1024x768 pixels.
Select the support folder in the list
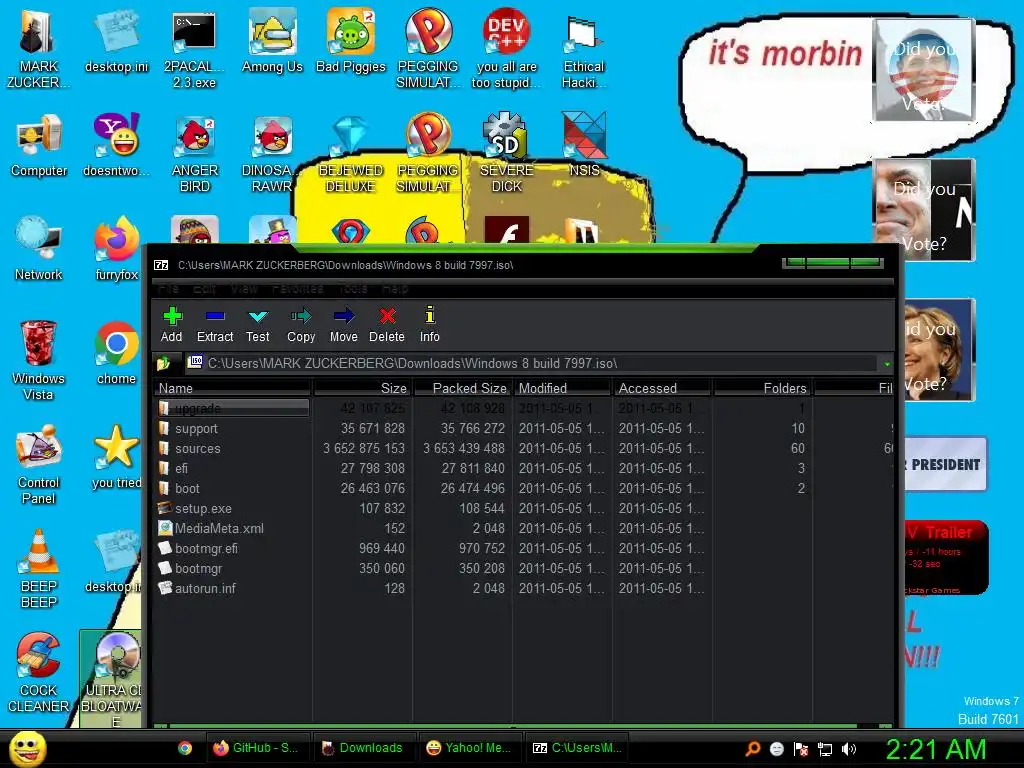coord(524,428)
